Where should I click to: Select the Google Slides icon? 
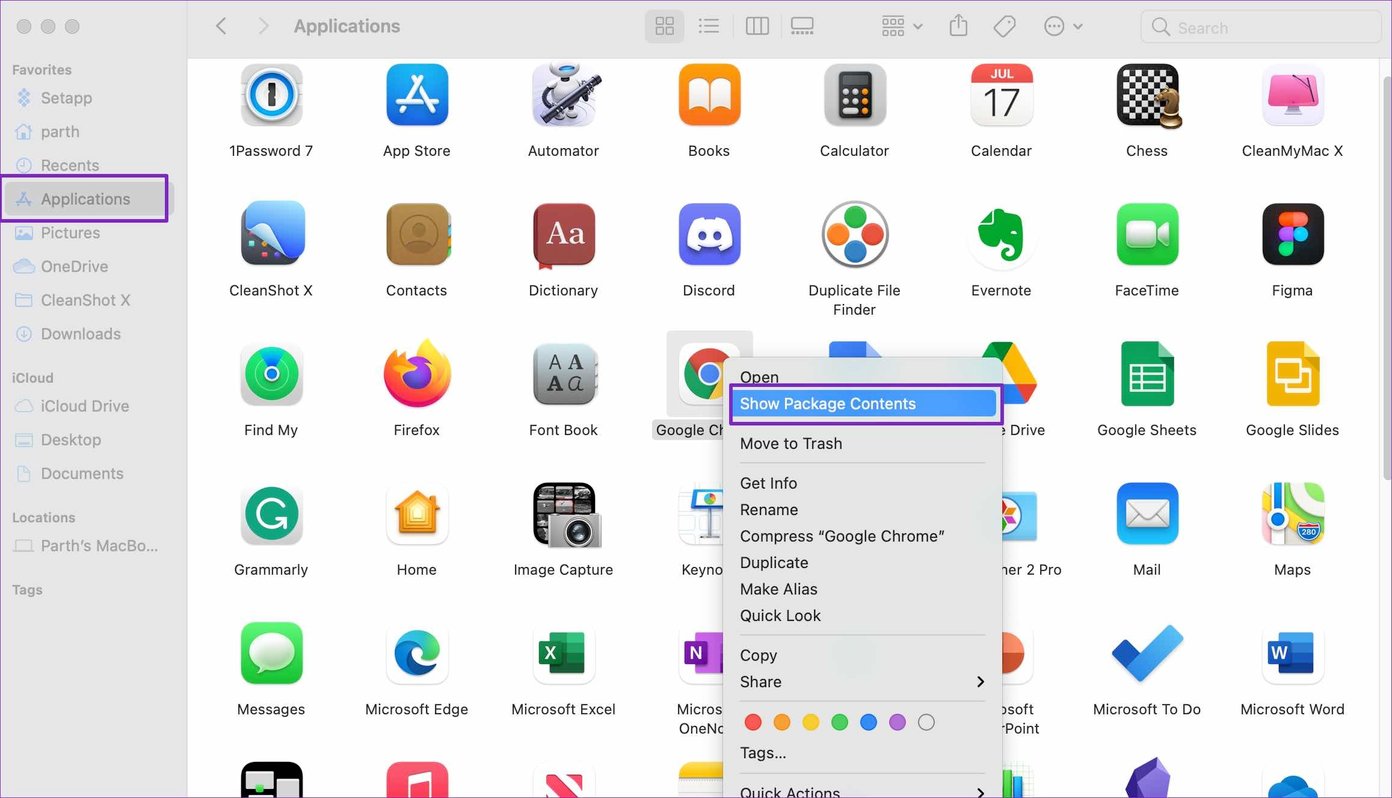[1293, 374]
